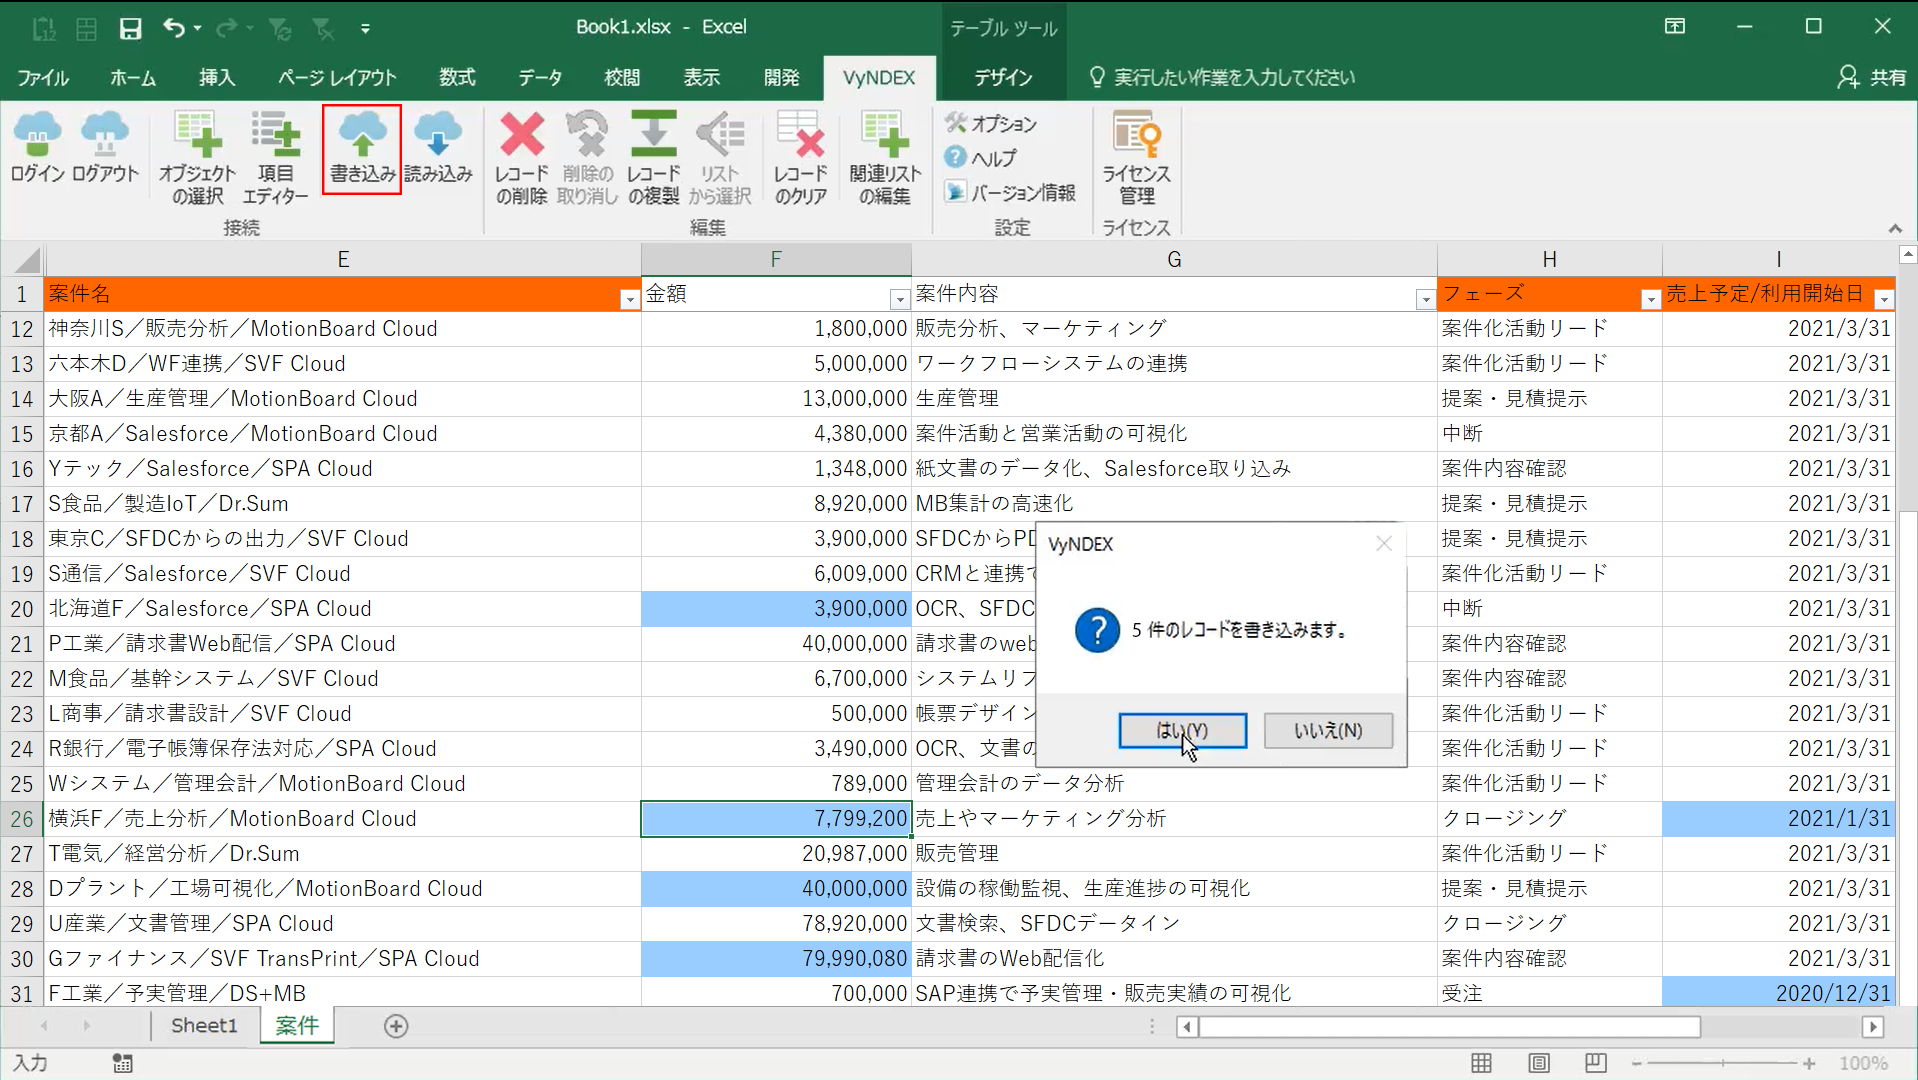This screenshot has height=1080, width=1918.
Task: Click the Undo arrow icon
Action: 174,28
